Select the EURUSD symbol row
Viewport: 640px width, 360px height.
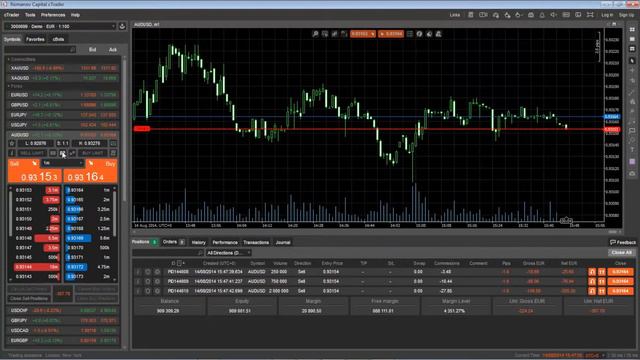(x=63, y=95)
